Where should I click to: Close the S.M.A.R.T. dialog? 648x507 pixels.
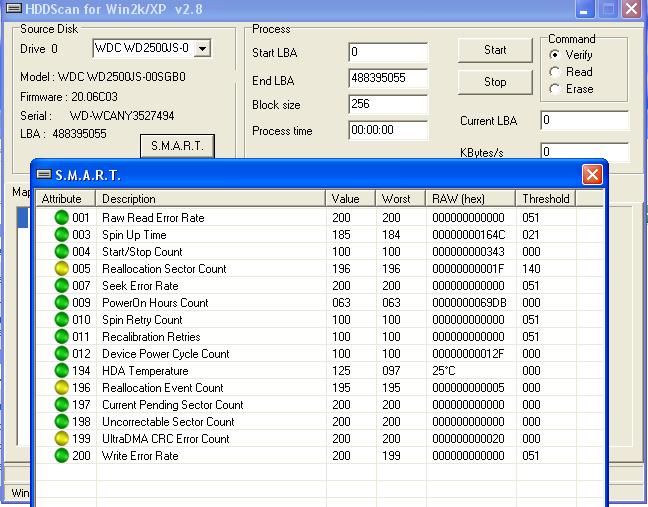[x=592, y=174]
